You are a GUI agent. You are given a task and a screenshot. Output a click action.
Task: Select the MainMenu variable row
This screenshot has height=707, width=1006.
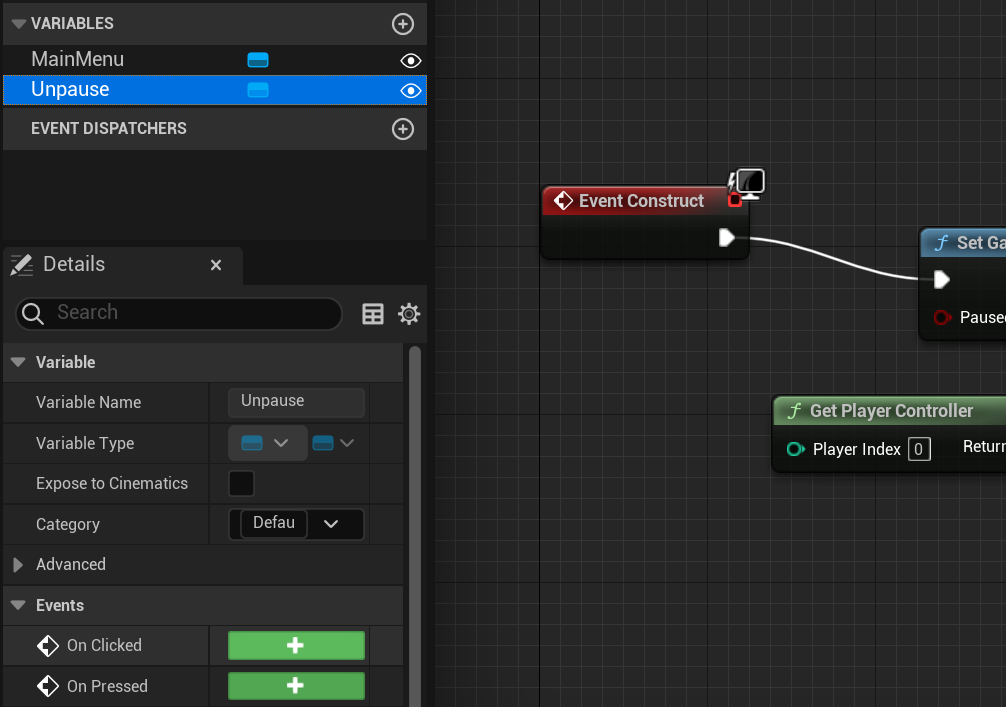pos(215,60)
